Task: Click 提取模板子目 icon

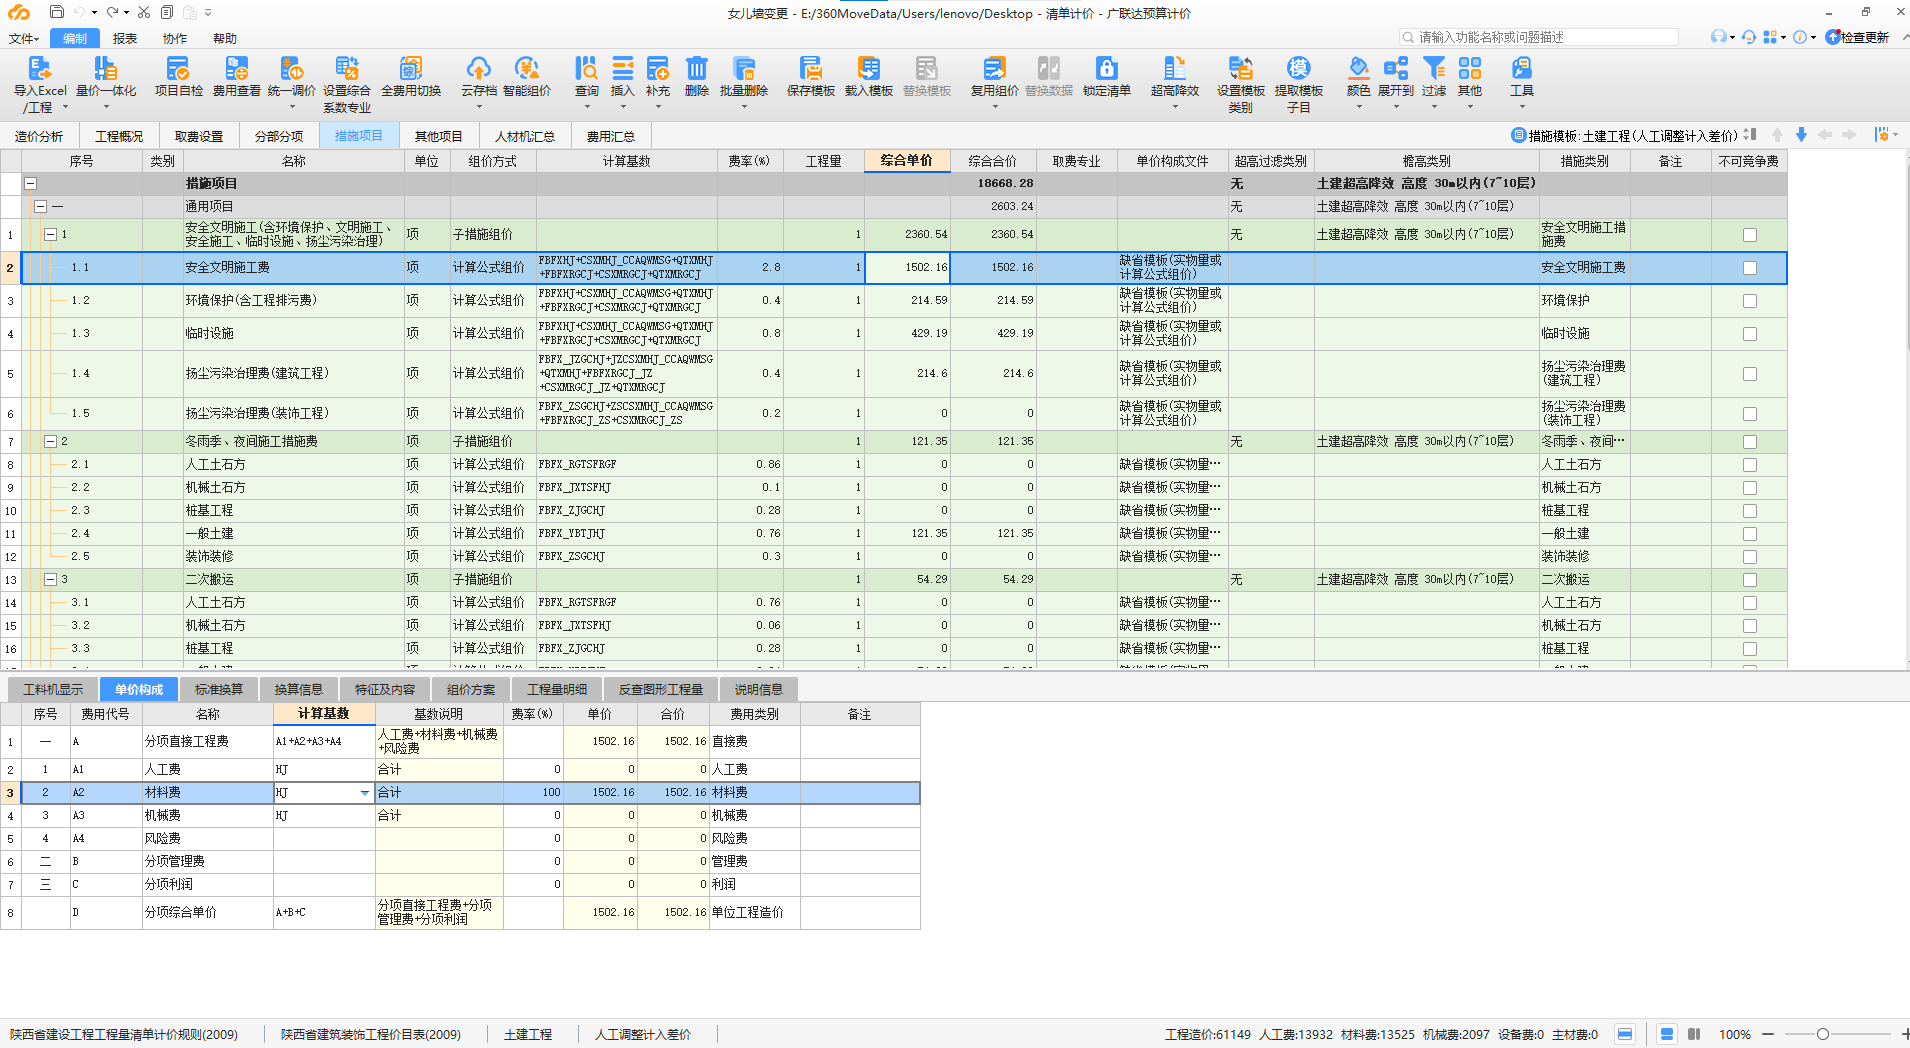Action: (1299, 68)
